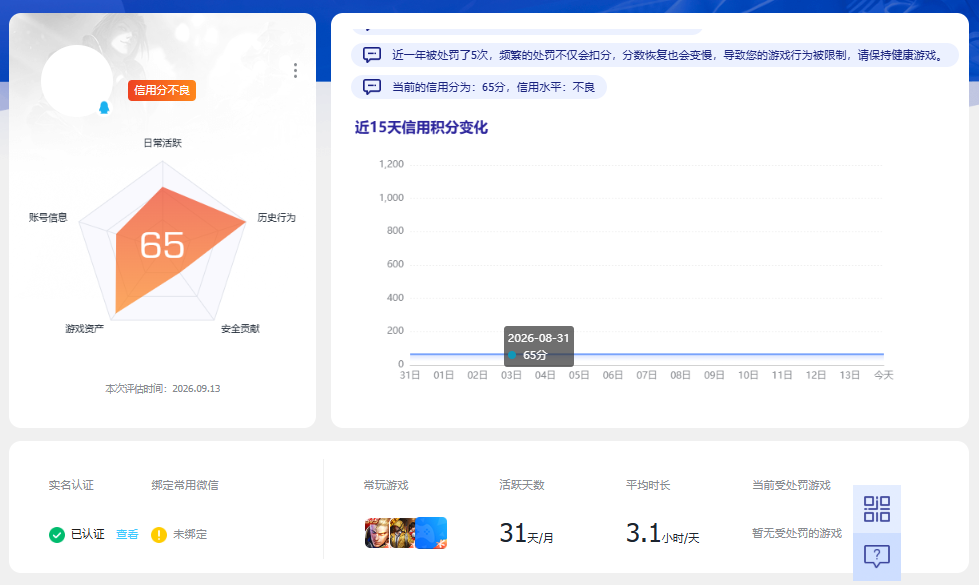Viewport: 979px width, 585px height.
Task: Click the 65分 value in the tooltip
Action: point(535,355)
